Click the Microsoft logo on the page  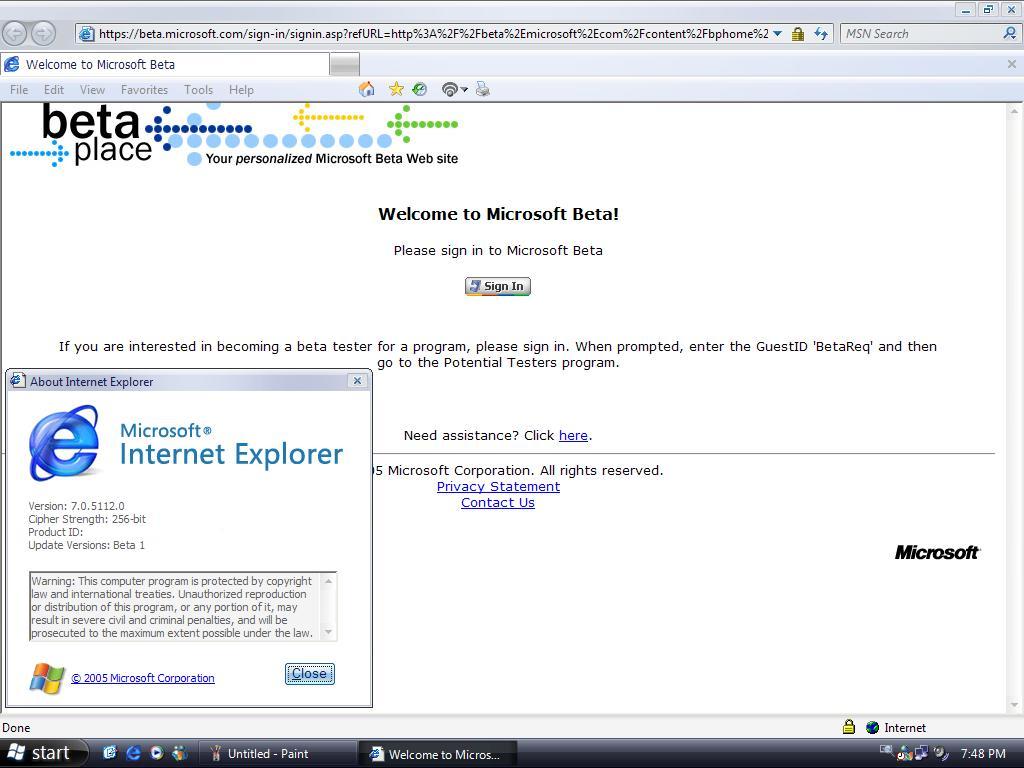click(x=937, y=552)
